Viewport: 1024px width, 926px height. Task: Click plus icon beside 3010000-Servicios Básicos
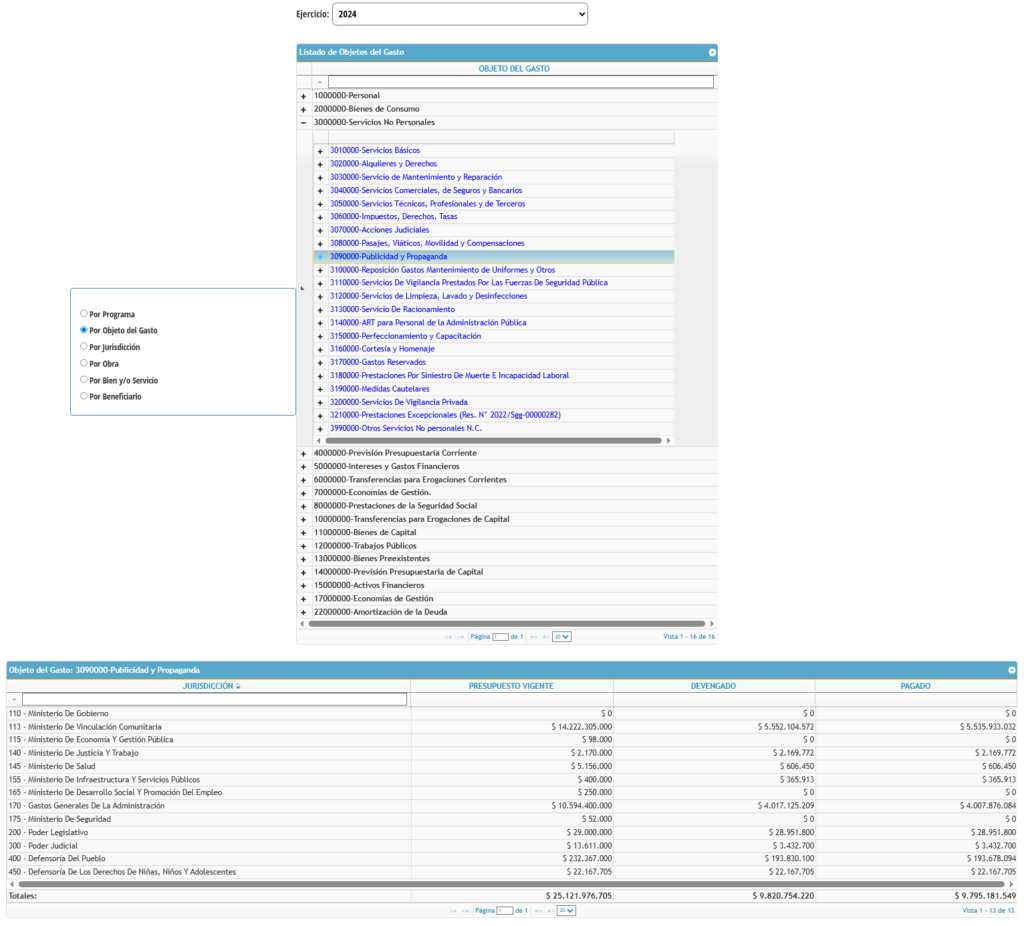pos(320,151)
